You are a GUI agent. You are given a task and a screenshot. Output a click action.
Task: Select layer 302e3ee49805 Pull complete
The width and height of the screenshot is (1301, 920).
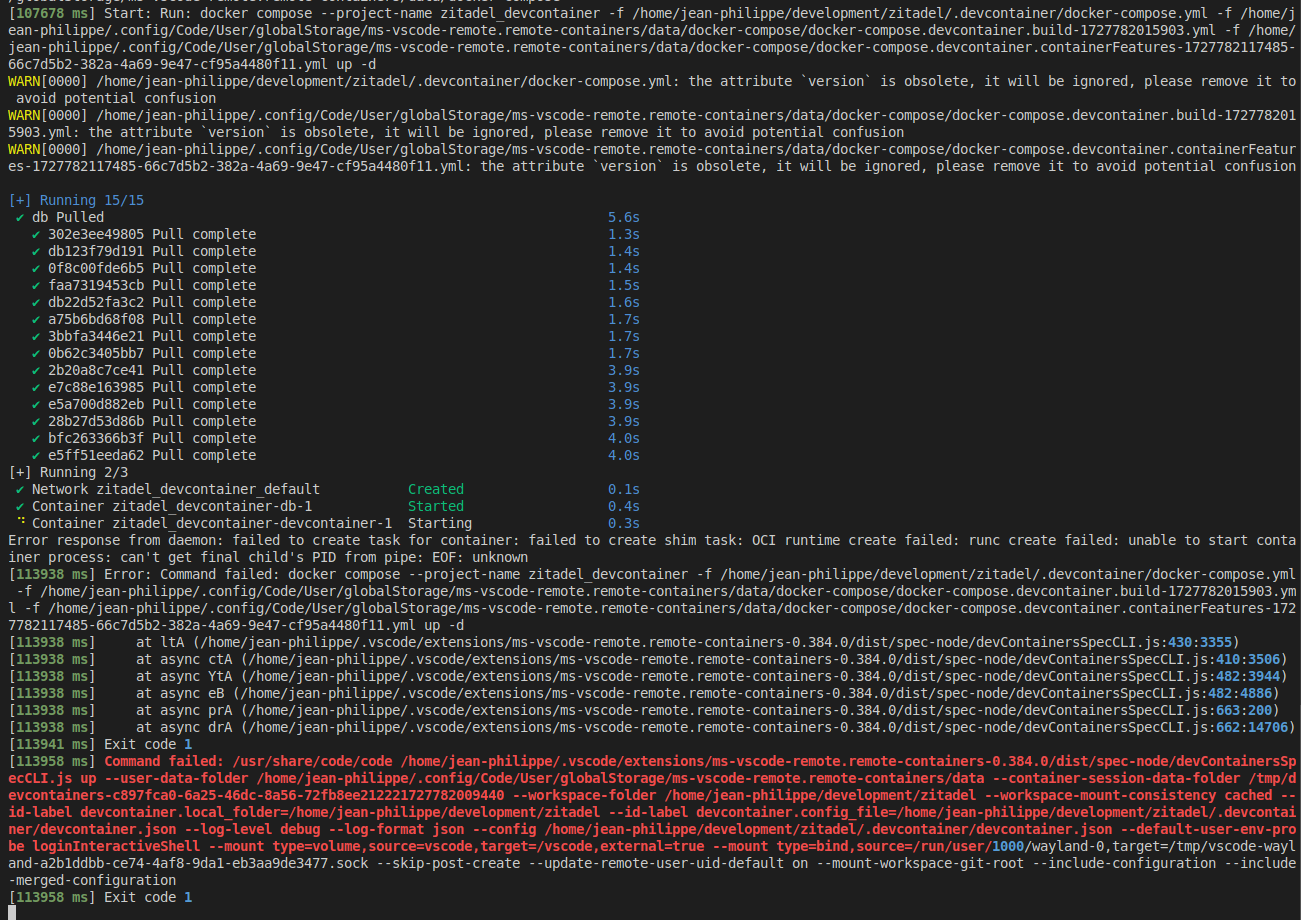tap(152, 234)
